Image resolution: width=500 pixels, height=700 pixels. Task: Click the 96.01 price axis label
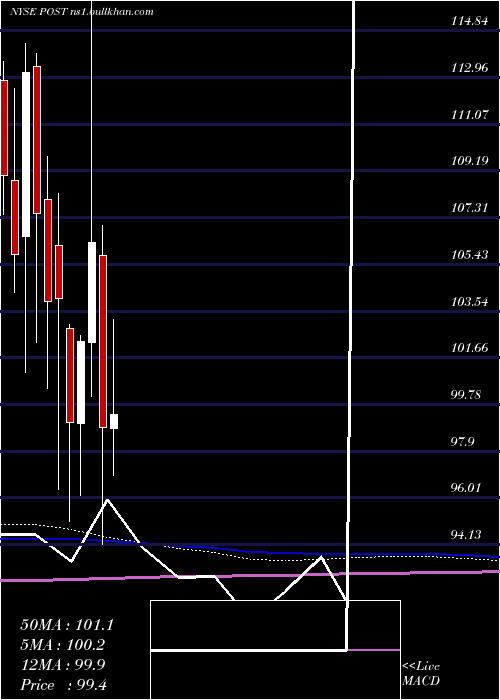467,488
